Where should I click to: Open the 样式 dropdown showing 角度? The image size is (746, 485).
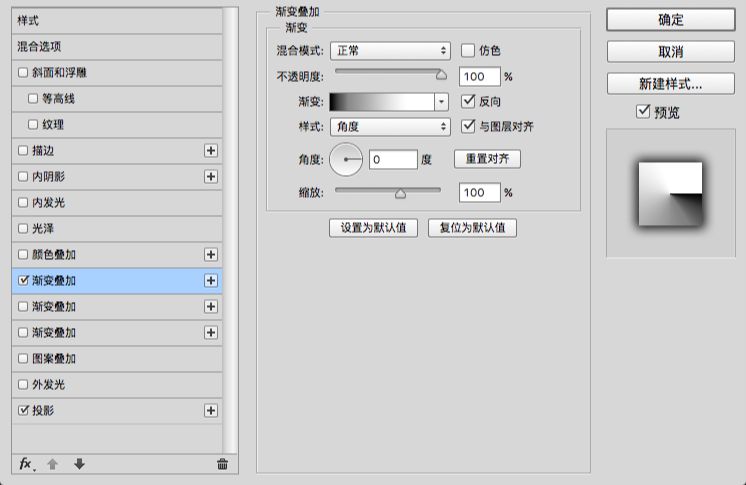[x=390, y=127]
